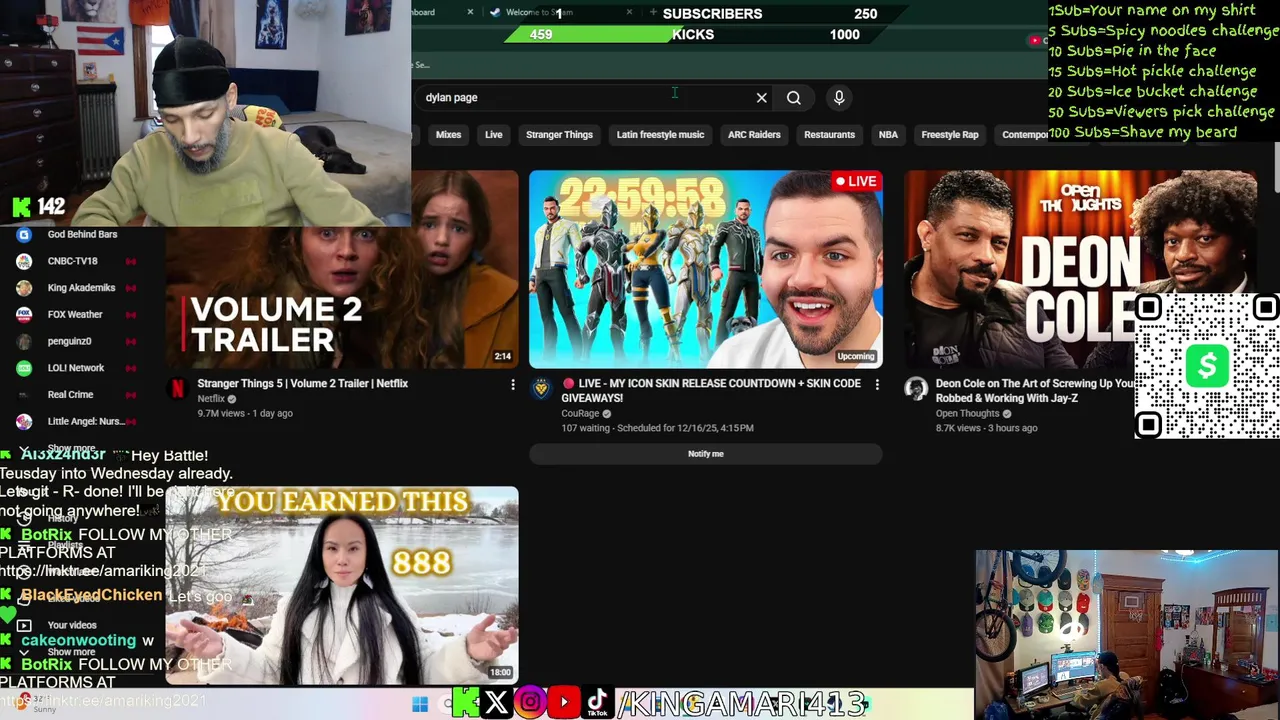
Task: Open Deon Cole Art of Screwing Up title
Action: click(1034, 391)
